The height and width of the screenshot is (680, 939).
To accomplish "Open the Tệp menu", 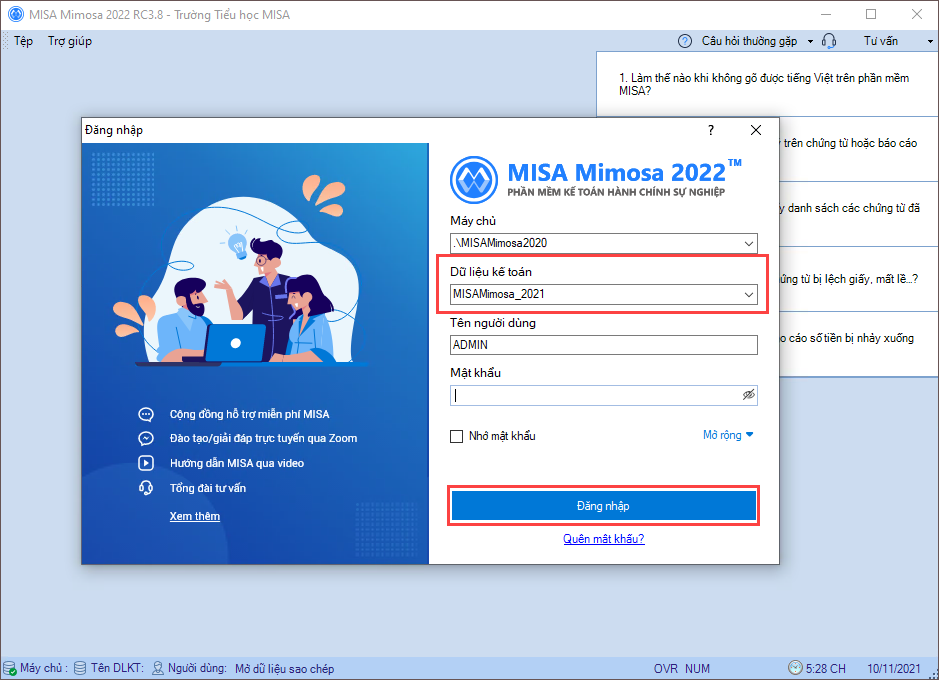I will click(x=23, y=41).
